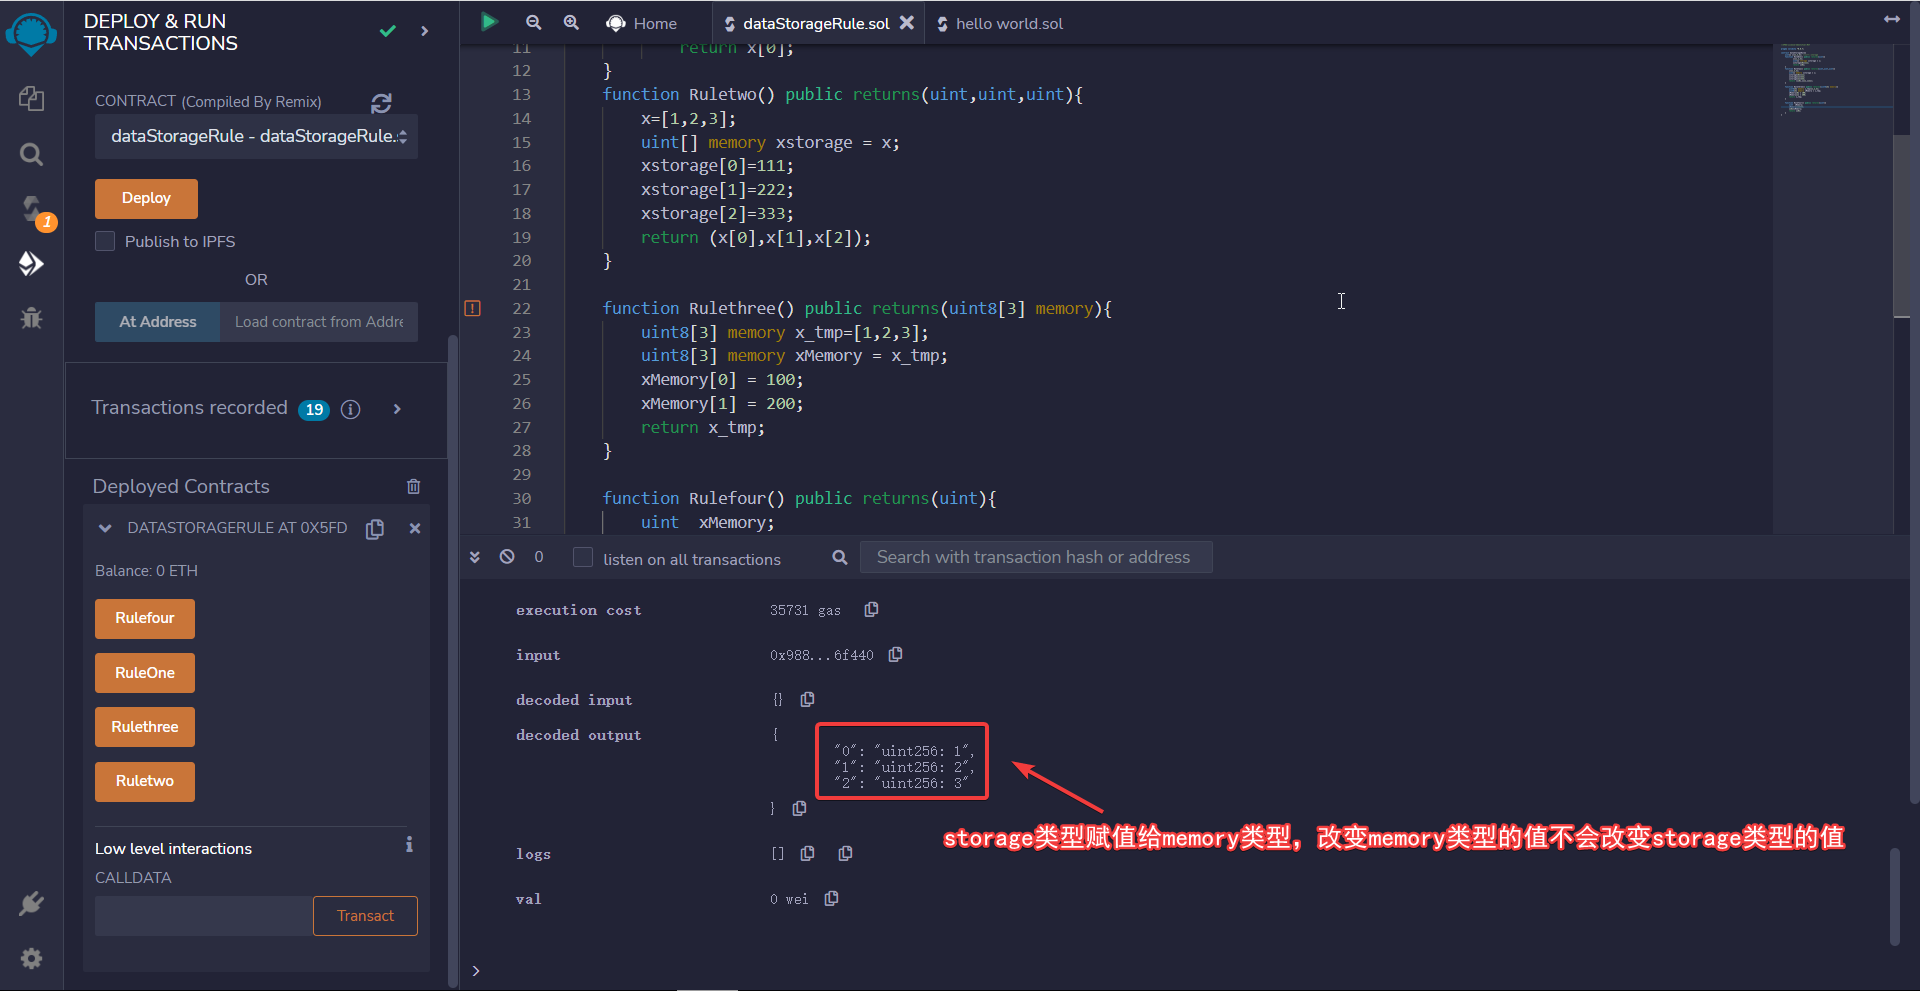Zoom out the editor font
1920x991 pixels.
[x=533, y=22]
